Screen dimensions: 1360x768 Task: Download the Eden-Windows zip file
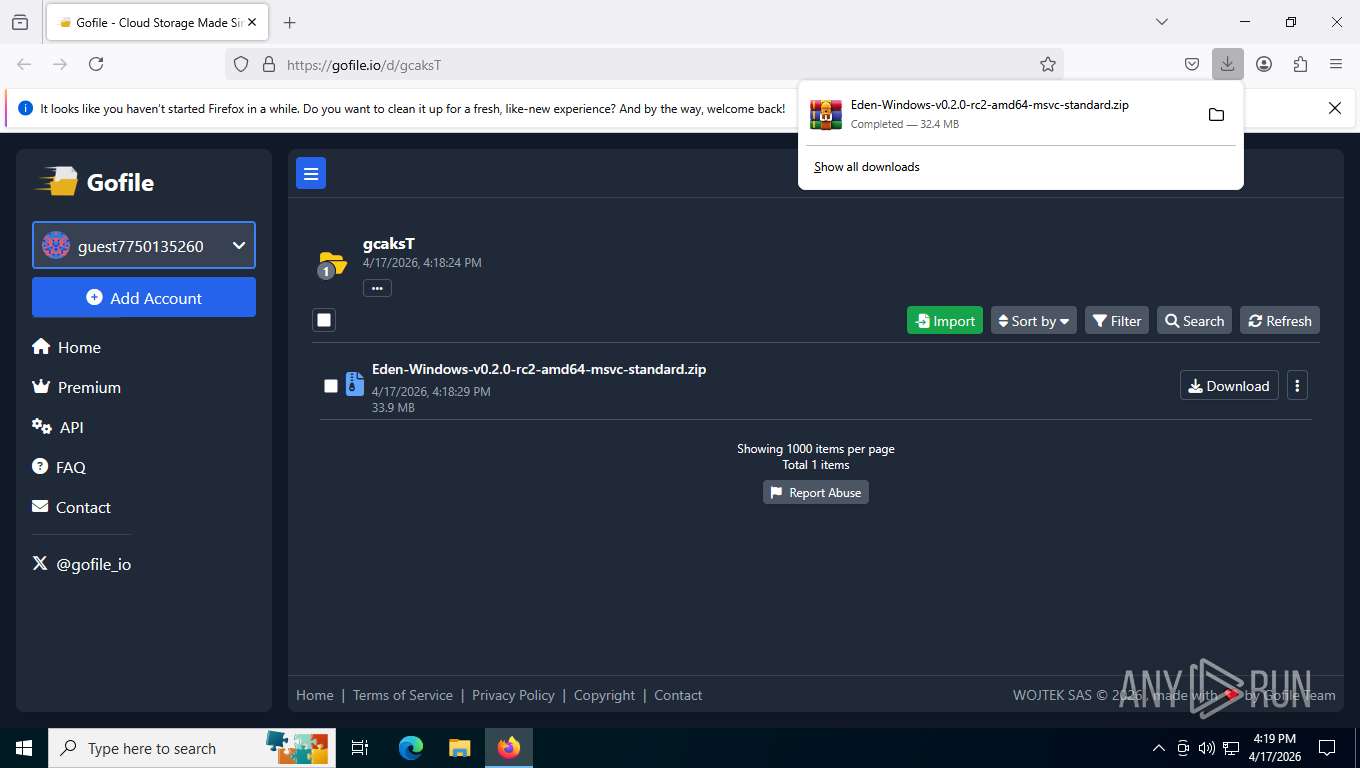[x=1229, y=386]
